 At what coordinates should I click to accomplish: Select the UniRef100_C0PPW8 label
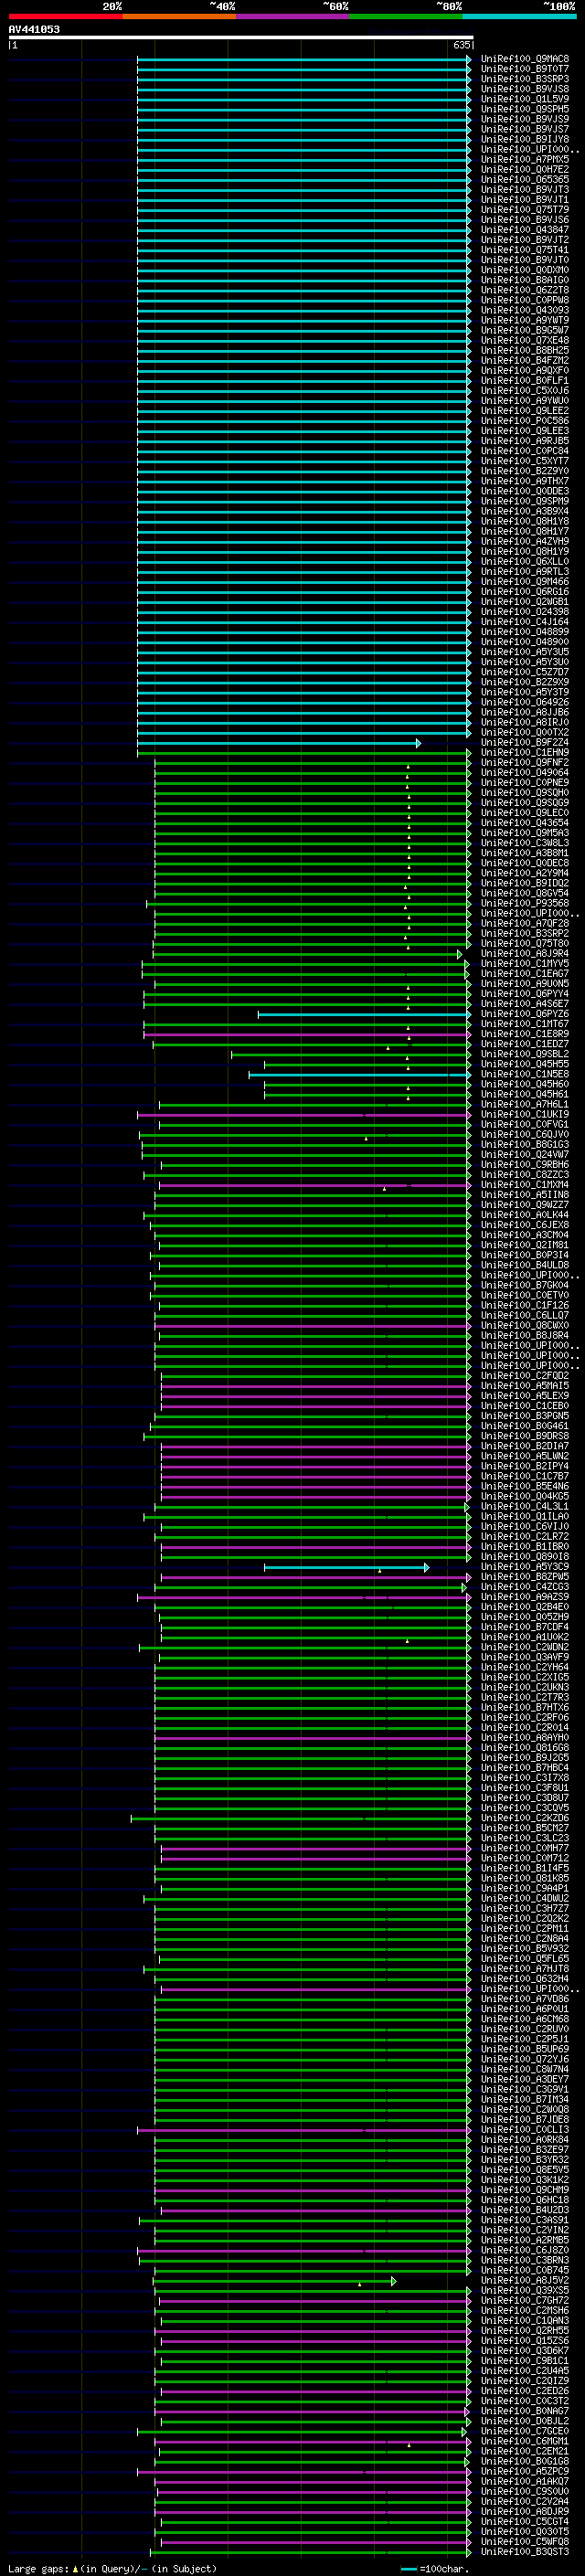525,300
